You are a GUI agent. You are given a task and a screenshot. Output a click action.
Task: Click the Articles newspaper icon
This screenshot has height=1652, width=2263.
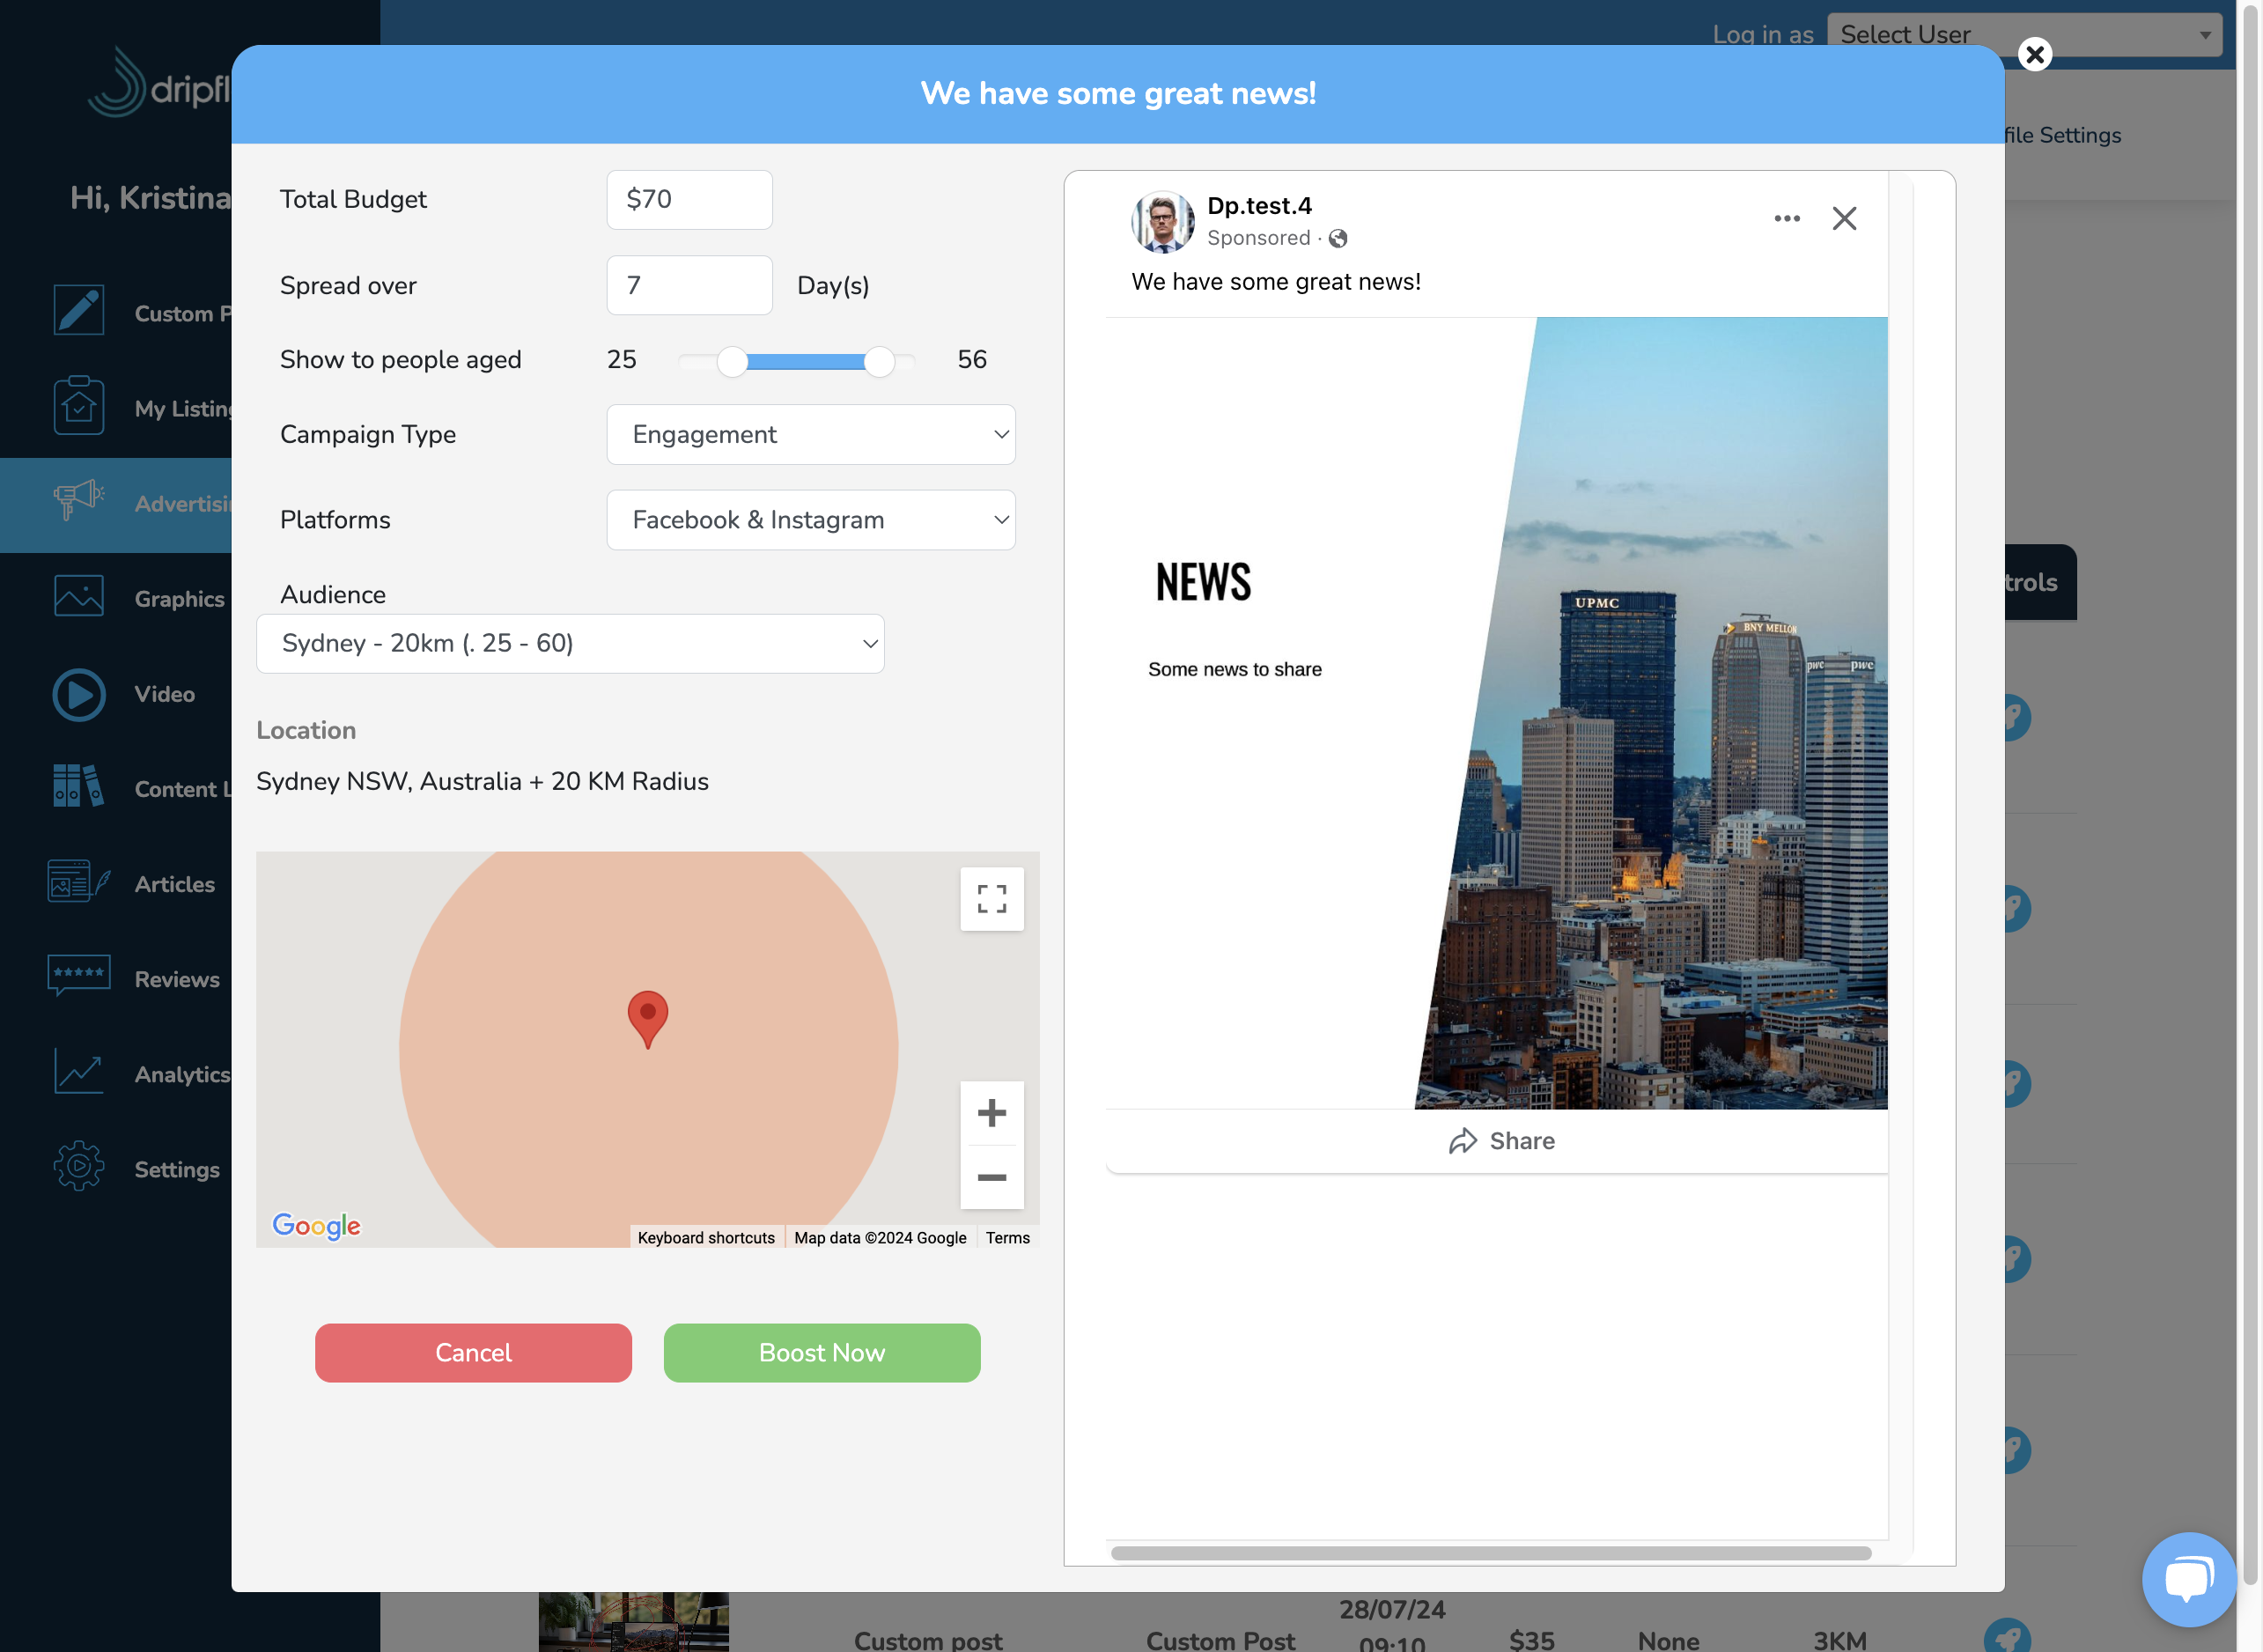point(79,881)
